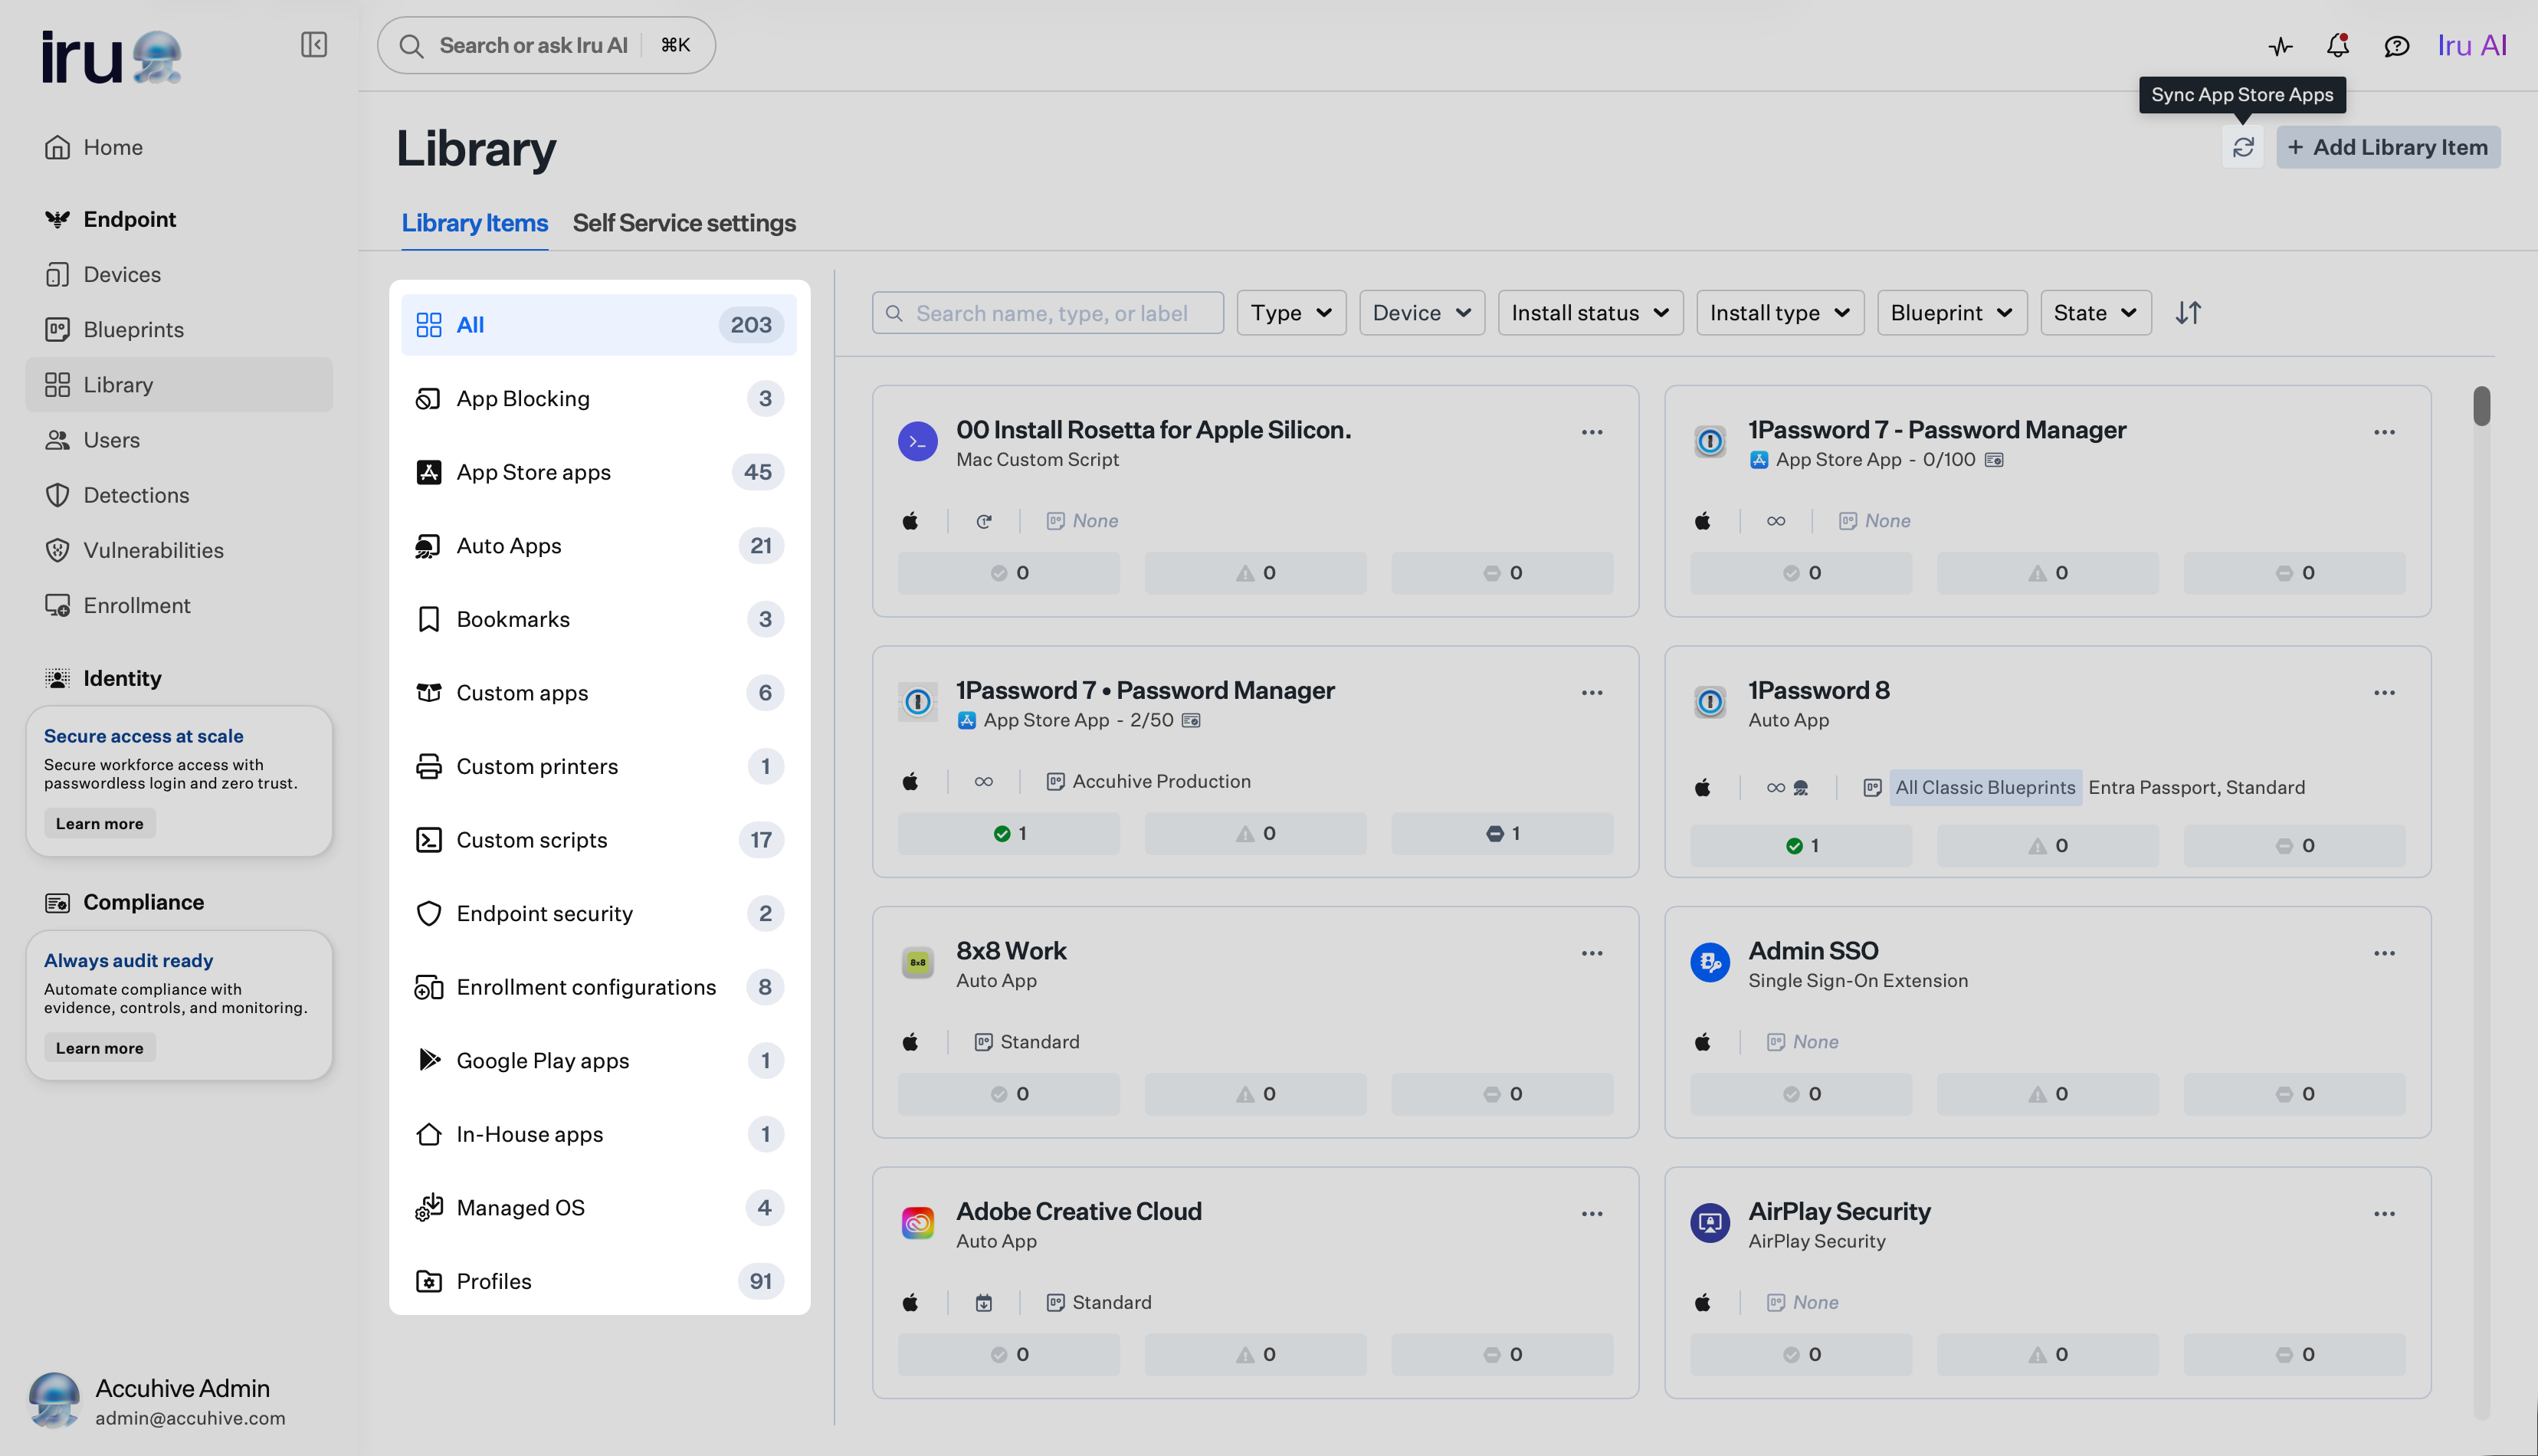Open options menu for 1Password 8
Screen dimensions: 2538x1456
(2384, 693)
